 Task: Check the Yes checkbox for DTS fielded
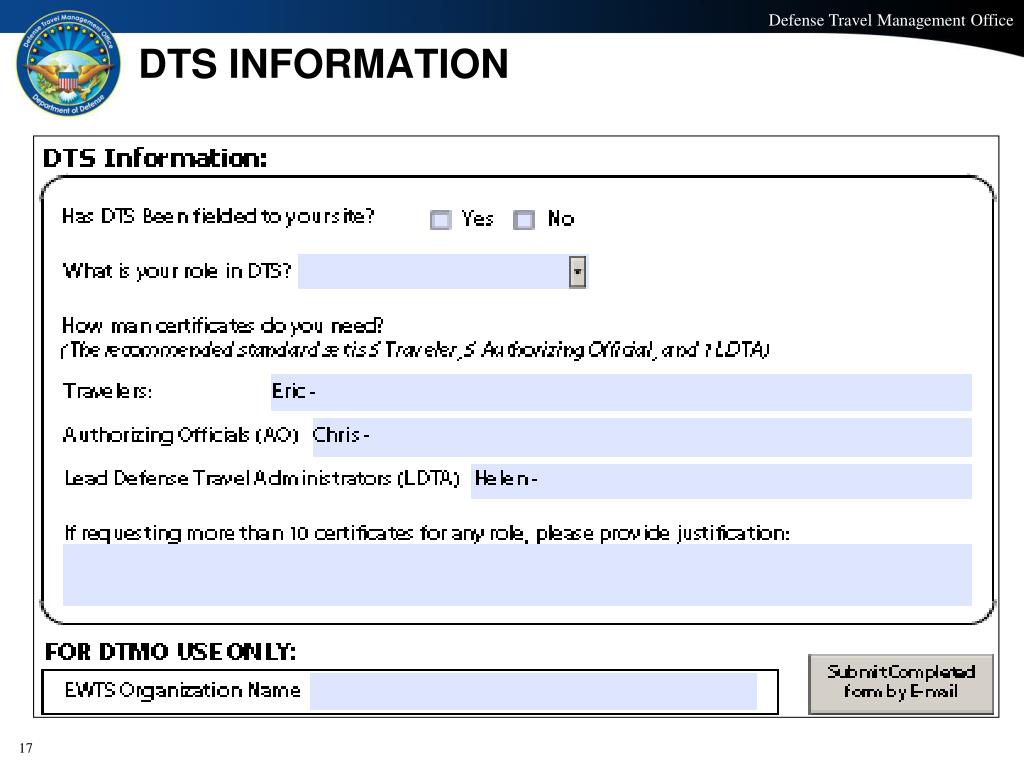(x=441, y=220)
